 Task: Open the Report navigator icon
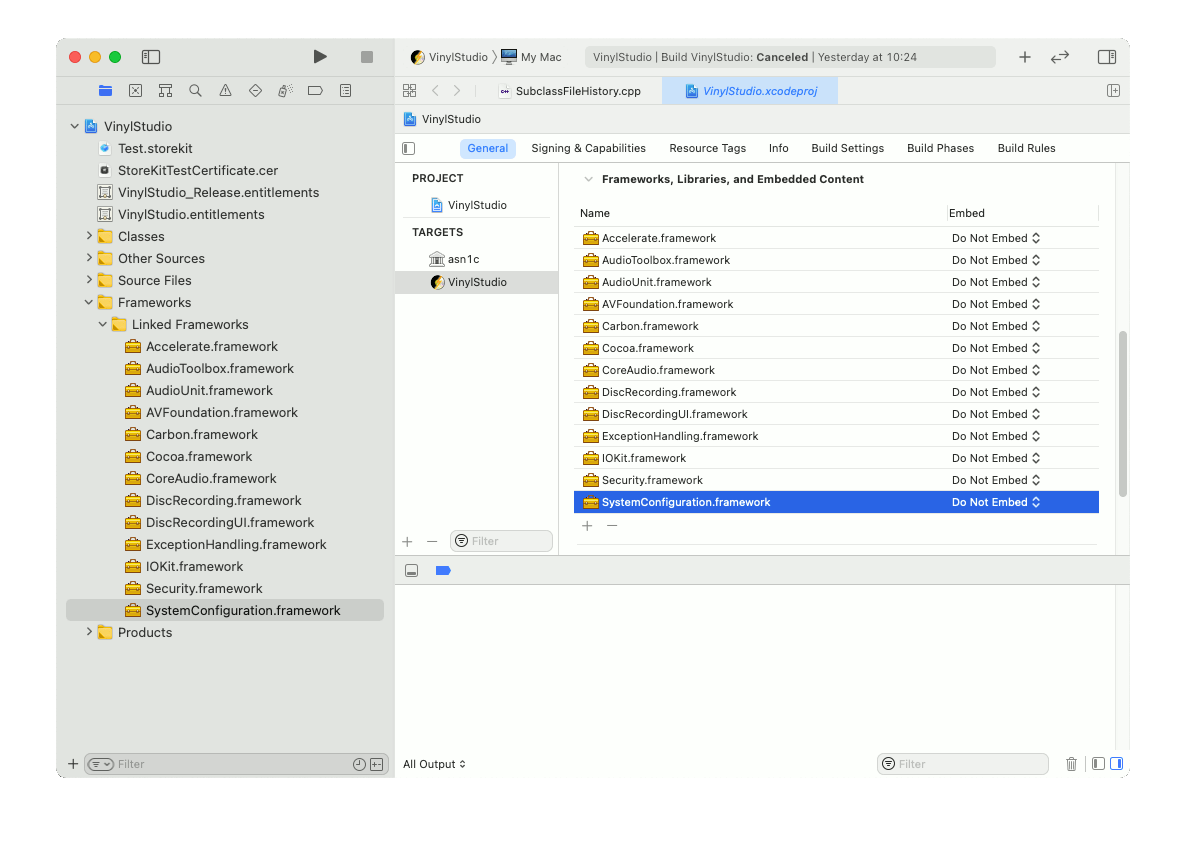[346, 91]
